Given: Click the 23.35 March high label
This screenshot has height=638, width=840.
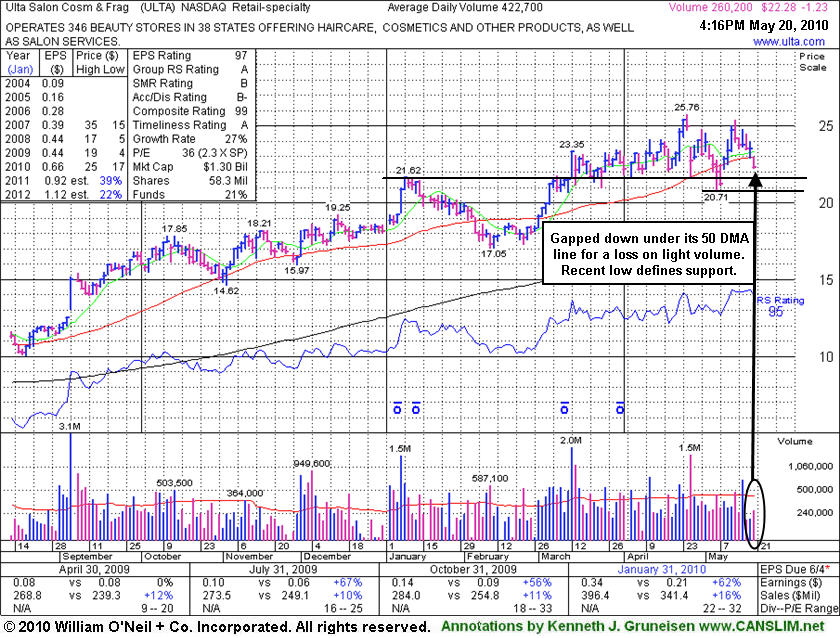Looking at the screenshot, I should 572,144.
